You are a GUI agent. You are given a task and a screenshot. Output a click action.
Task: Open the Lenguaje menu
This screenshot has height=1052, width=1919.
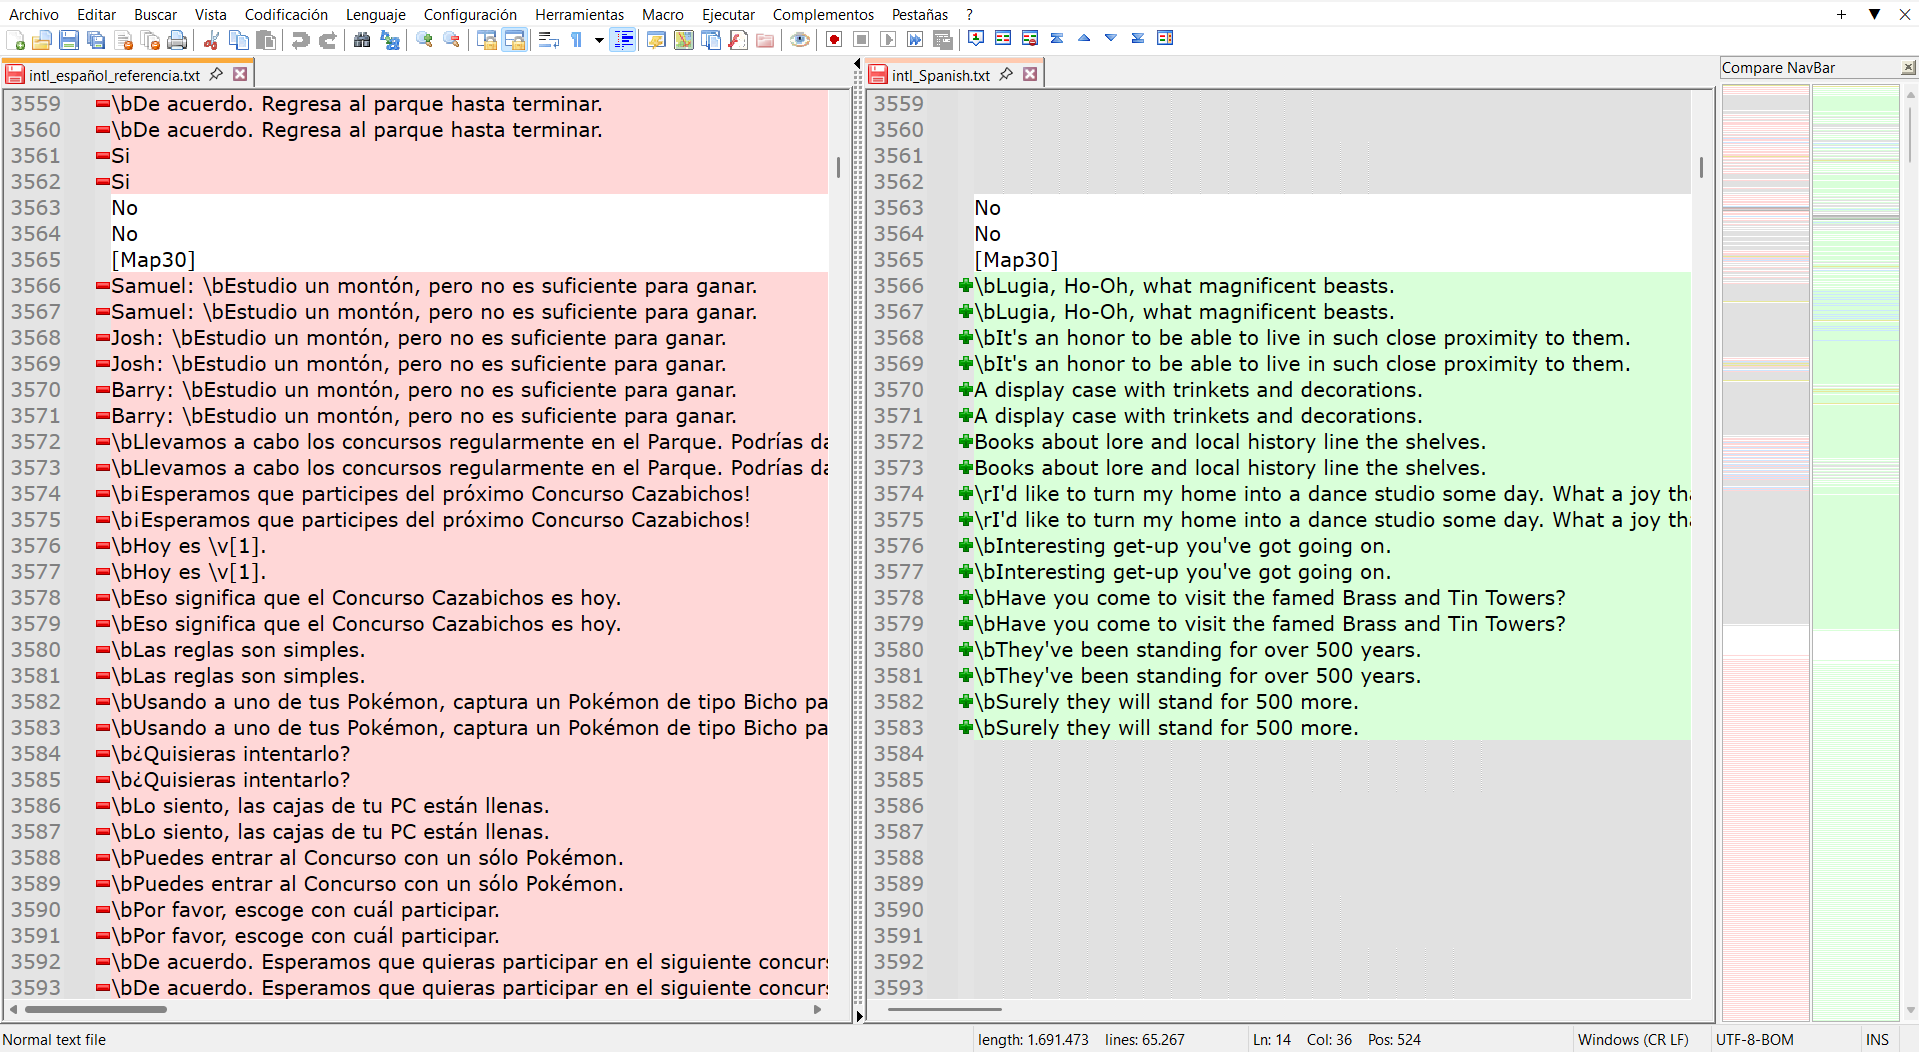point(375,14)
